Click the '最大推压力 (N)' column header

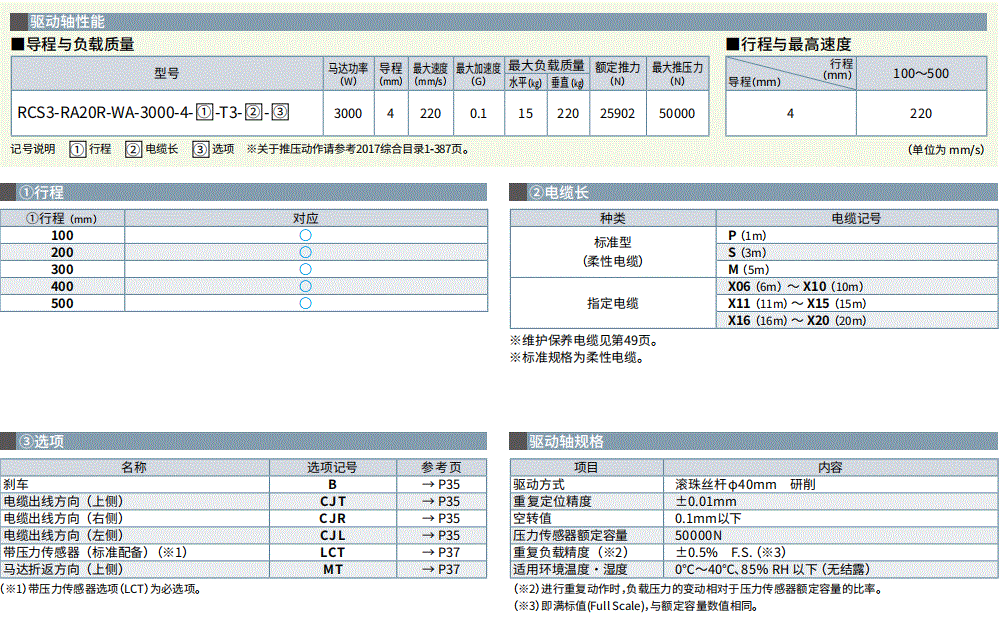677,73
